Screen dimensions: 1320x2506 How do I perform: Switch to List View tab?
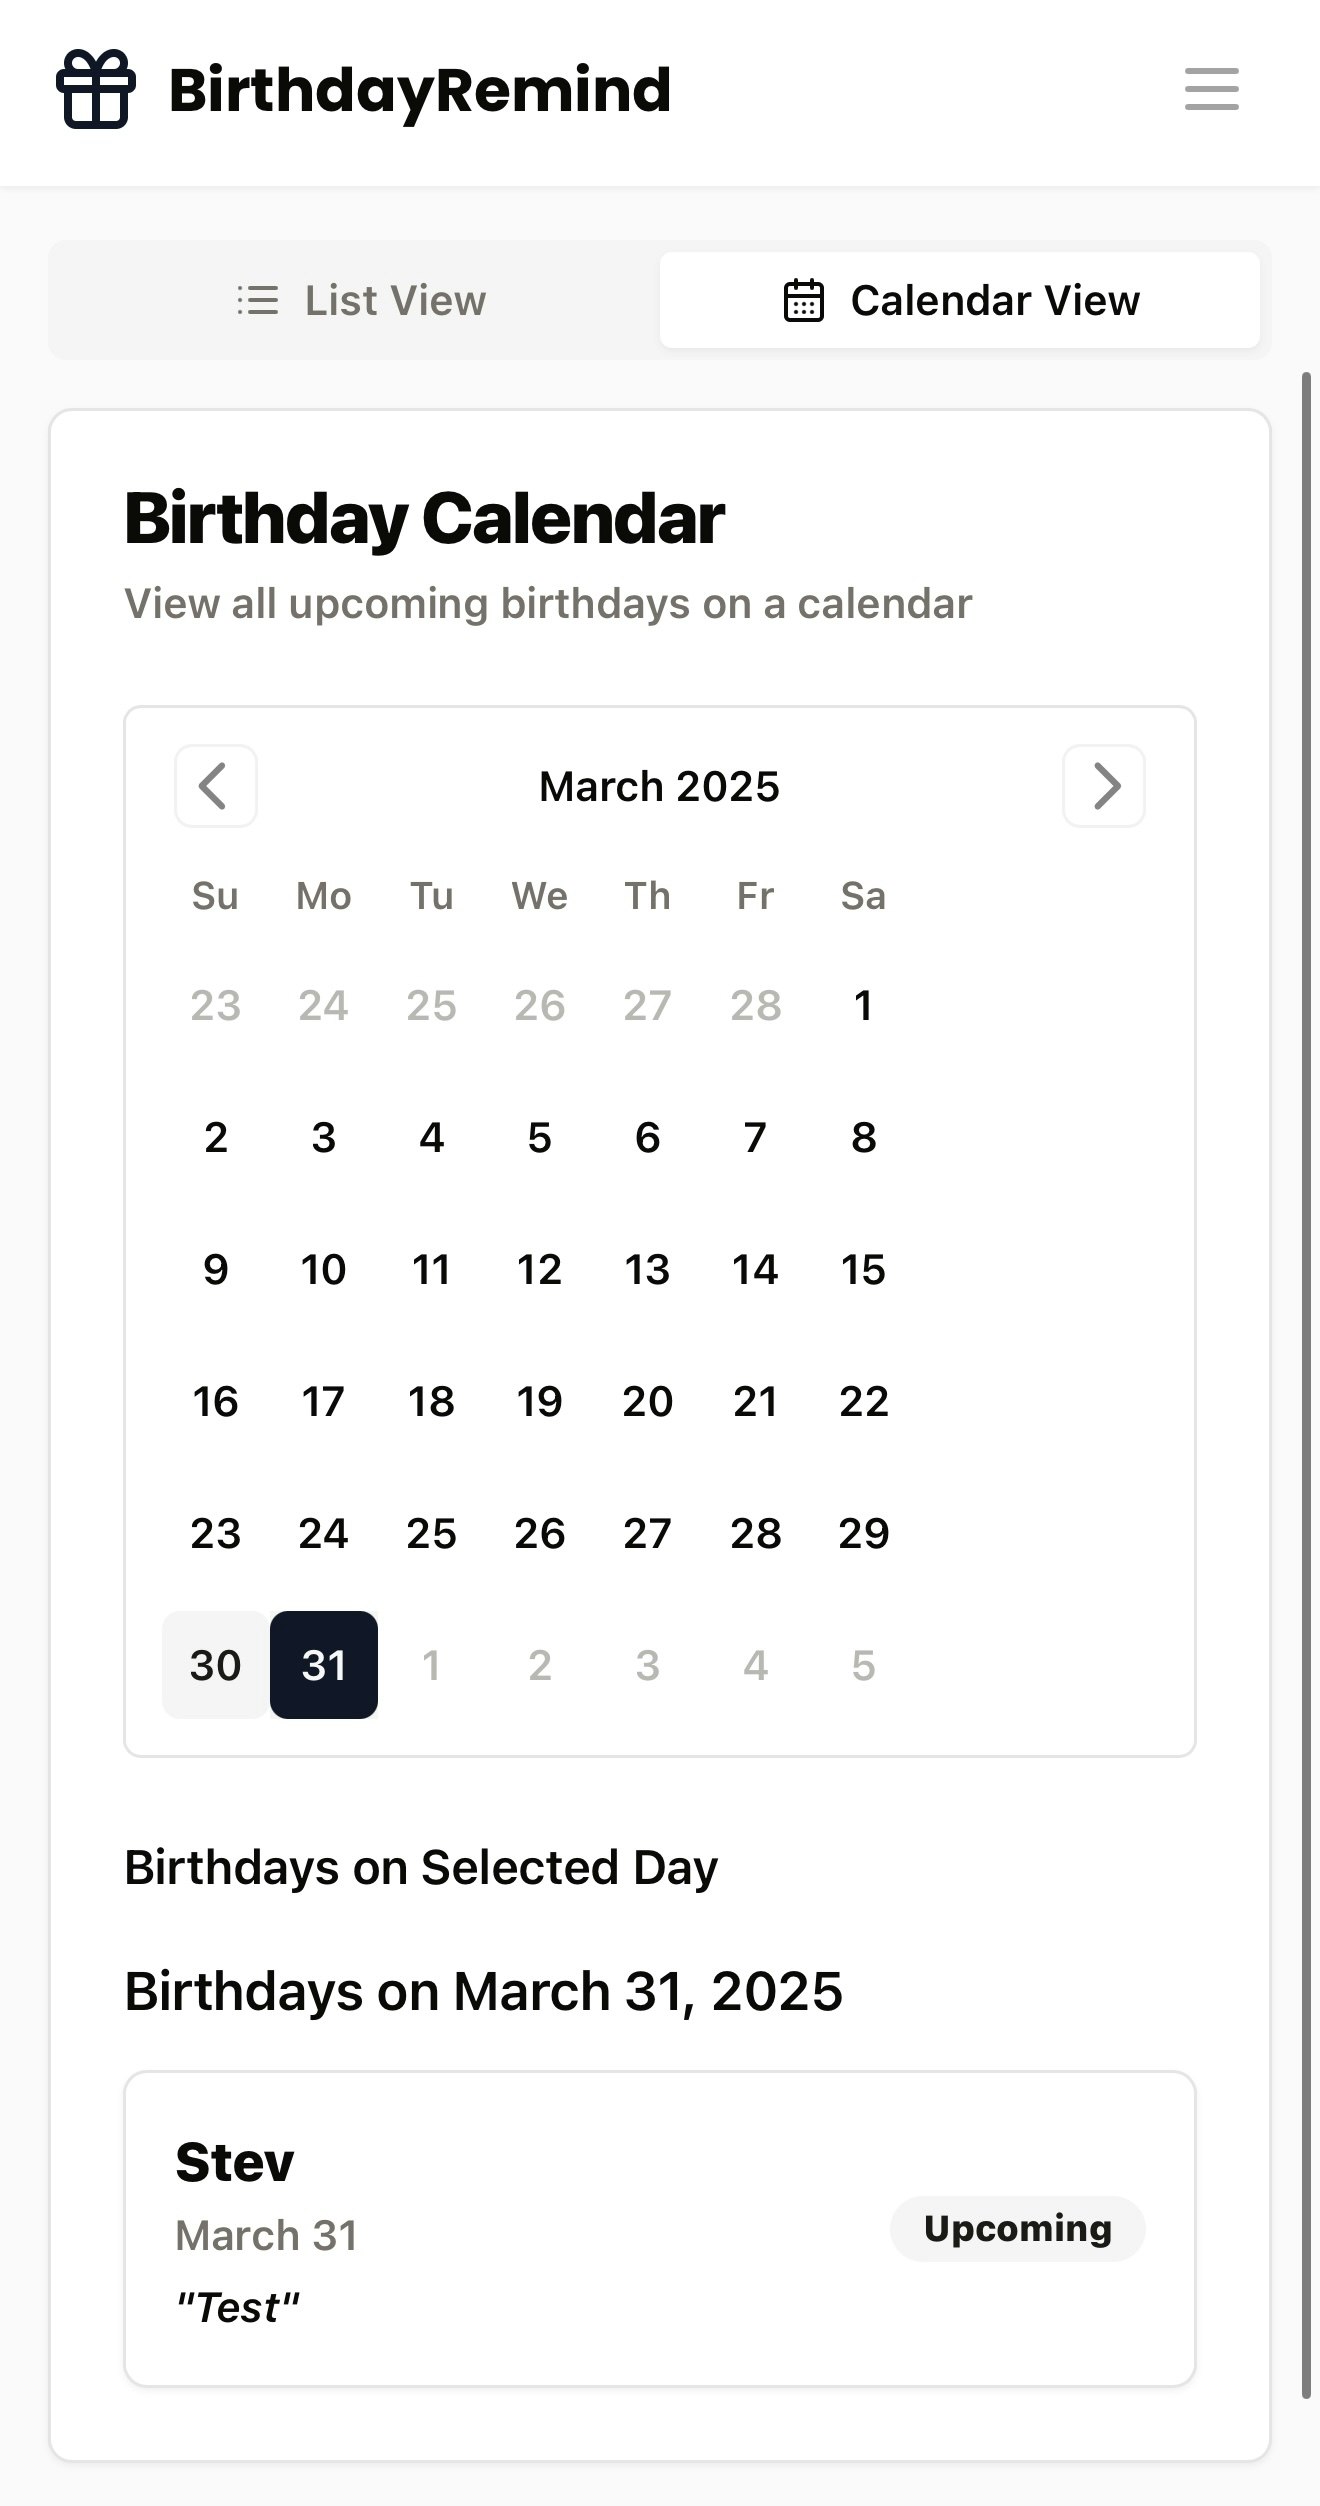click(x=360, y=300)
